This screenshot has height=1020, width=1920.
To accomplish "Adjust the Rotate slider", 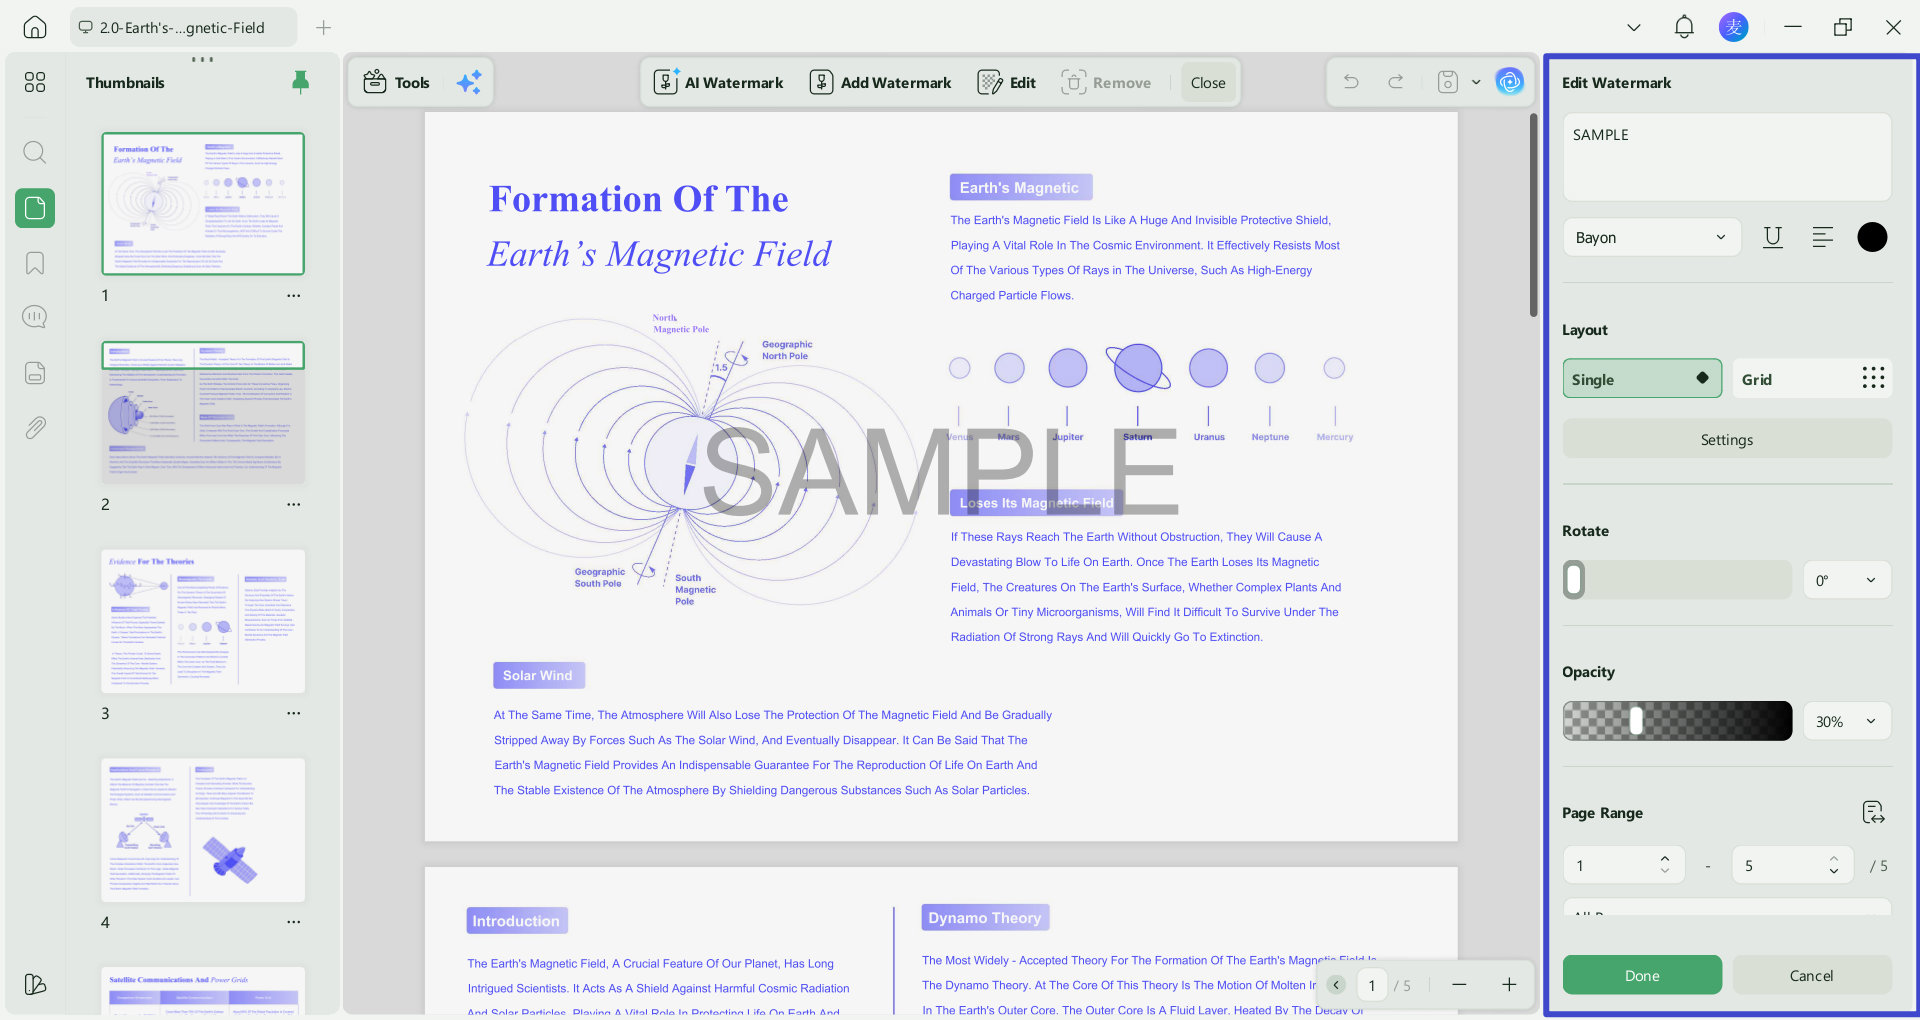I will (1677, 580).
